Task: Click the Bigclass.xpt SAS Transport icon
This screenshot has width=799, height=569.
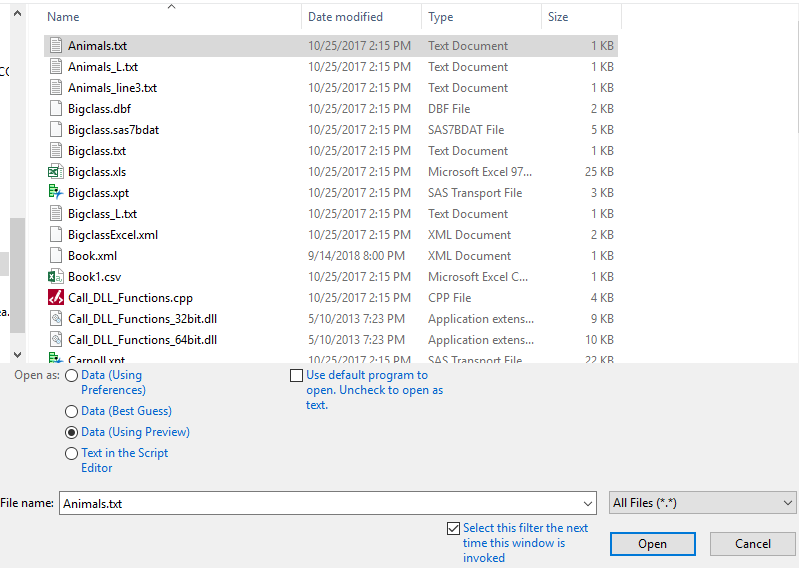Action: tap(56, 193)
